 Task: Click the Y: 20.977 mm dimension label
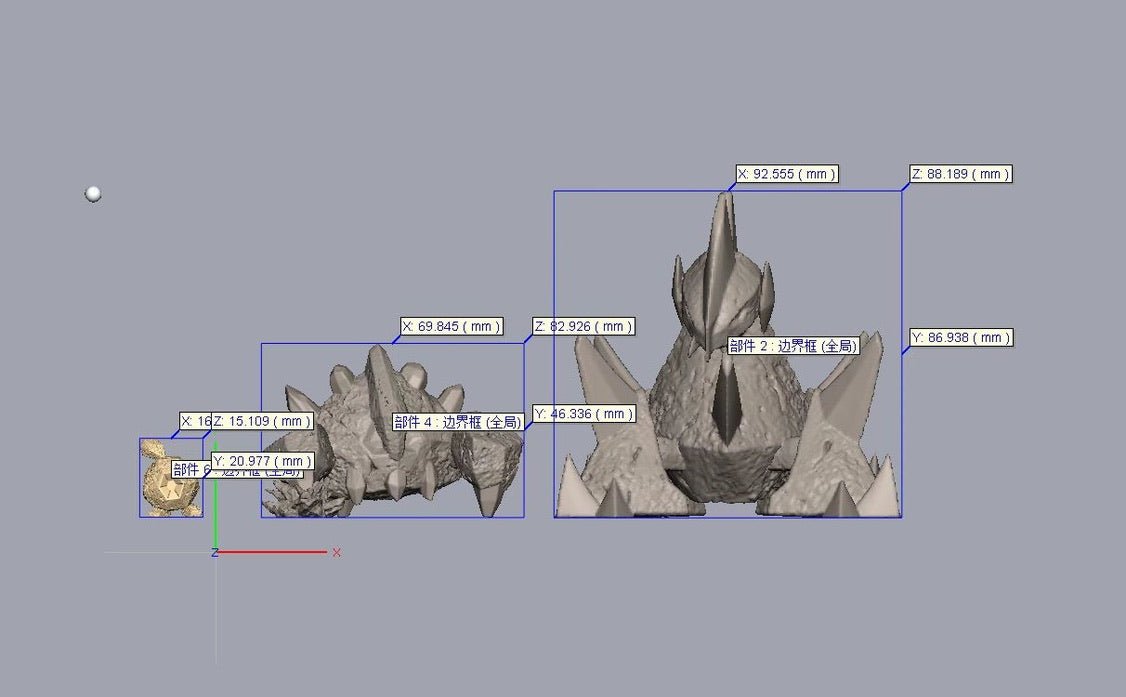[x=262, y=461]
